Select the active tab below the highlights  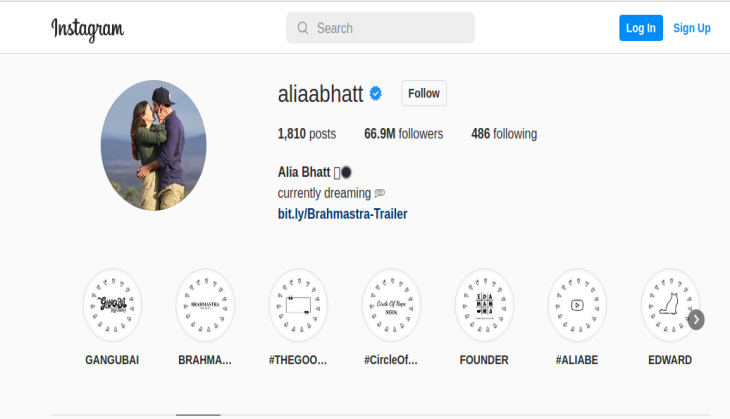198,414
